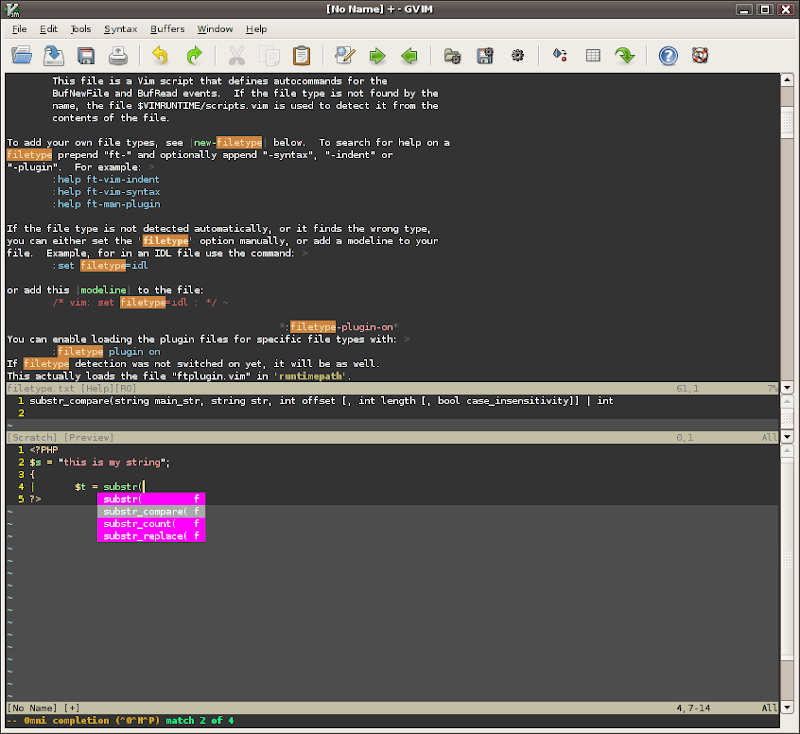Click the Open file toolbar icon

click(22, 55)
